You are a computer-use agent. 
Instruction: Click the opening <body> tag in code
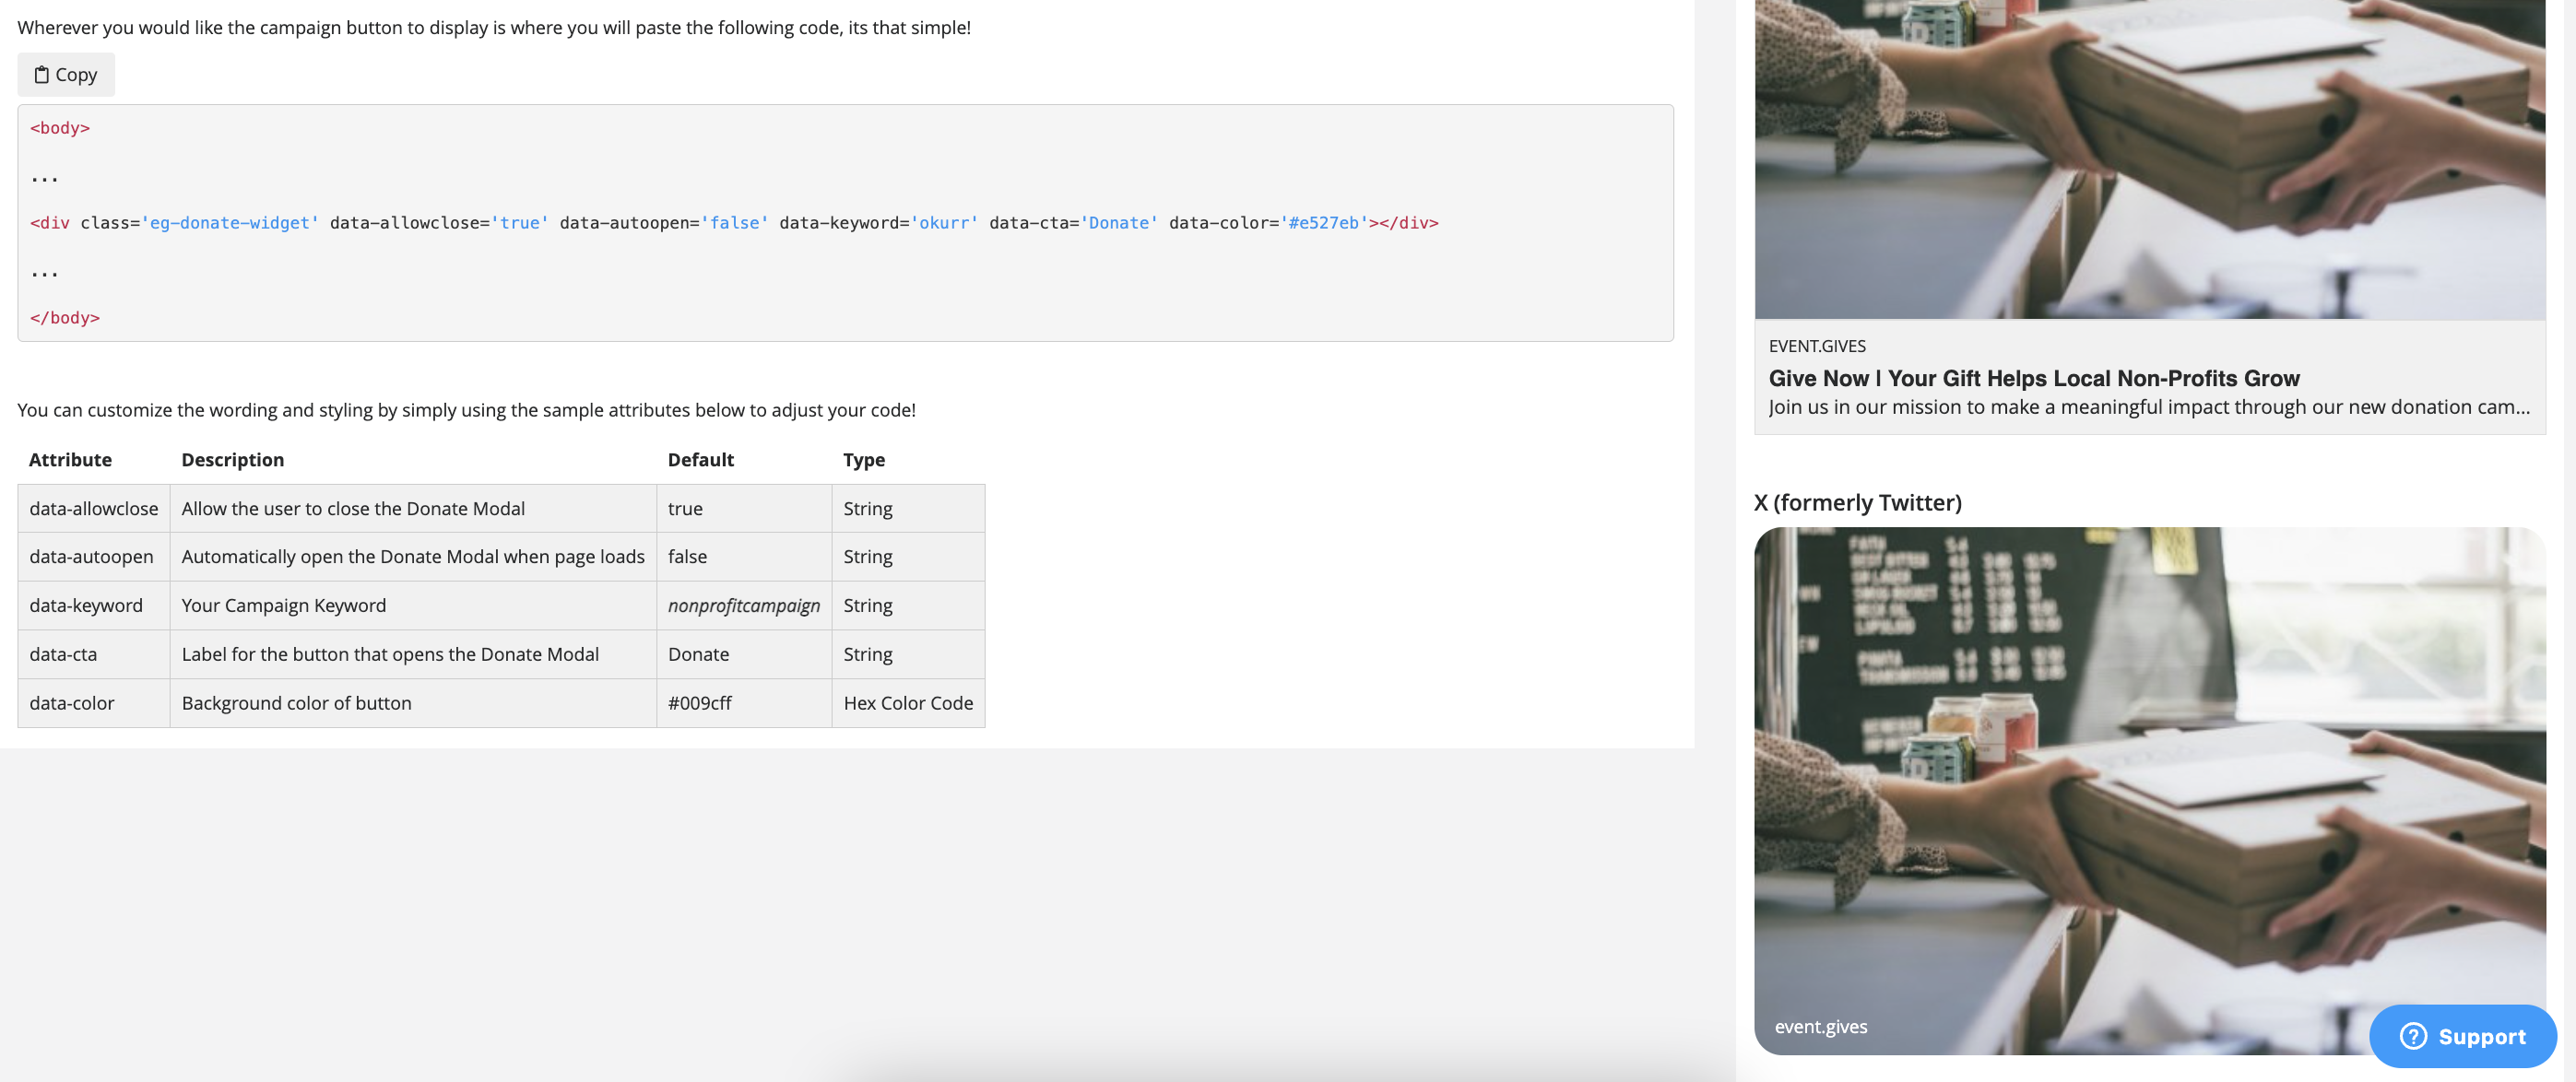[60, 128]
